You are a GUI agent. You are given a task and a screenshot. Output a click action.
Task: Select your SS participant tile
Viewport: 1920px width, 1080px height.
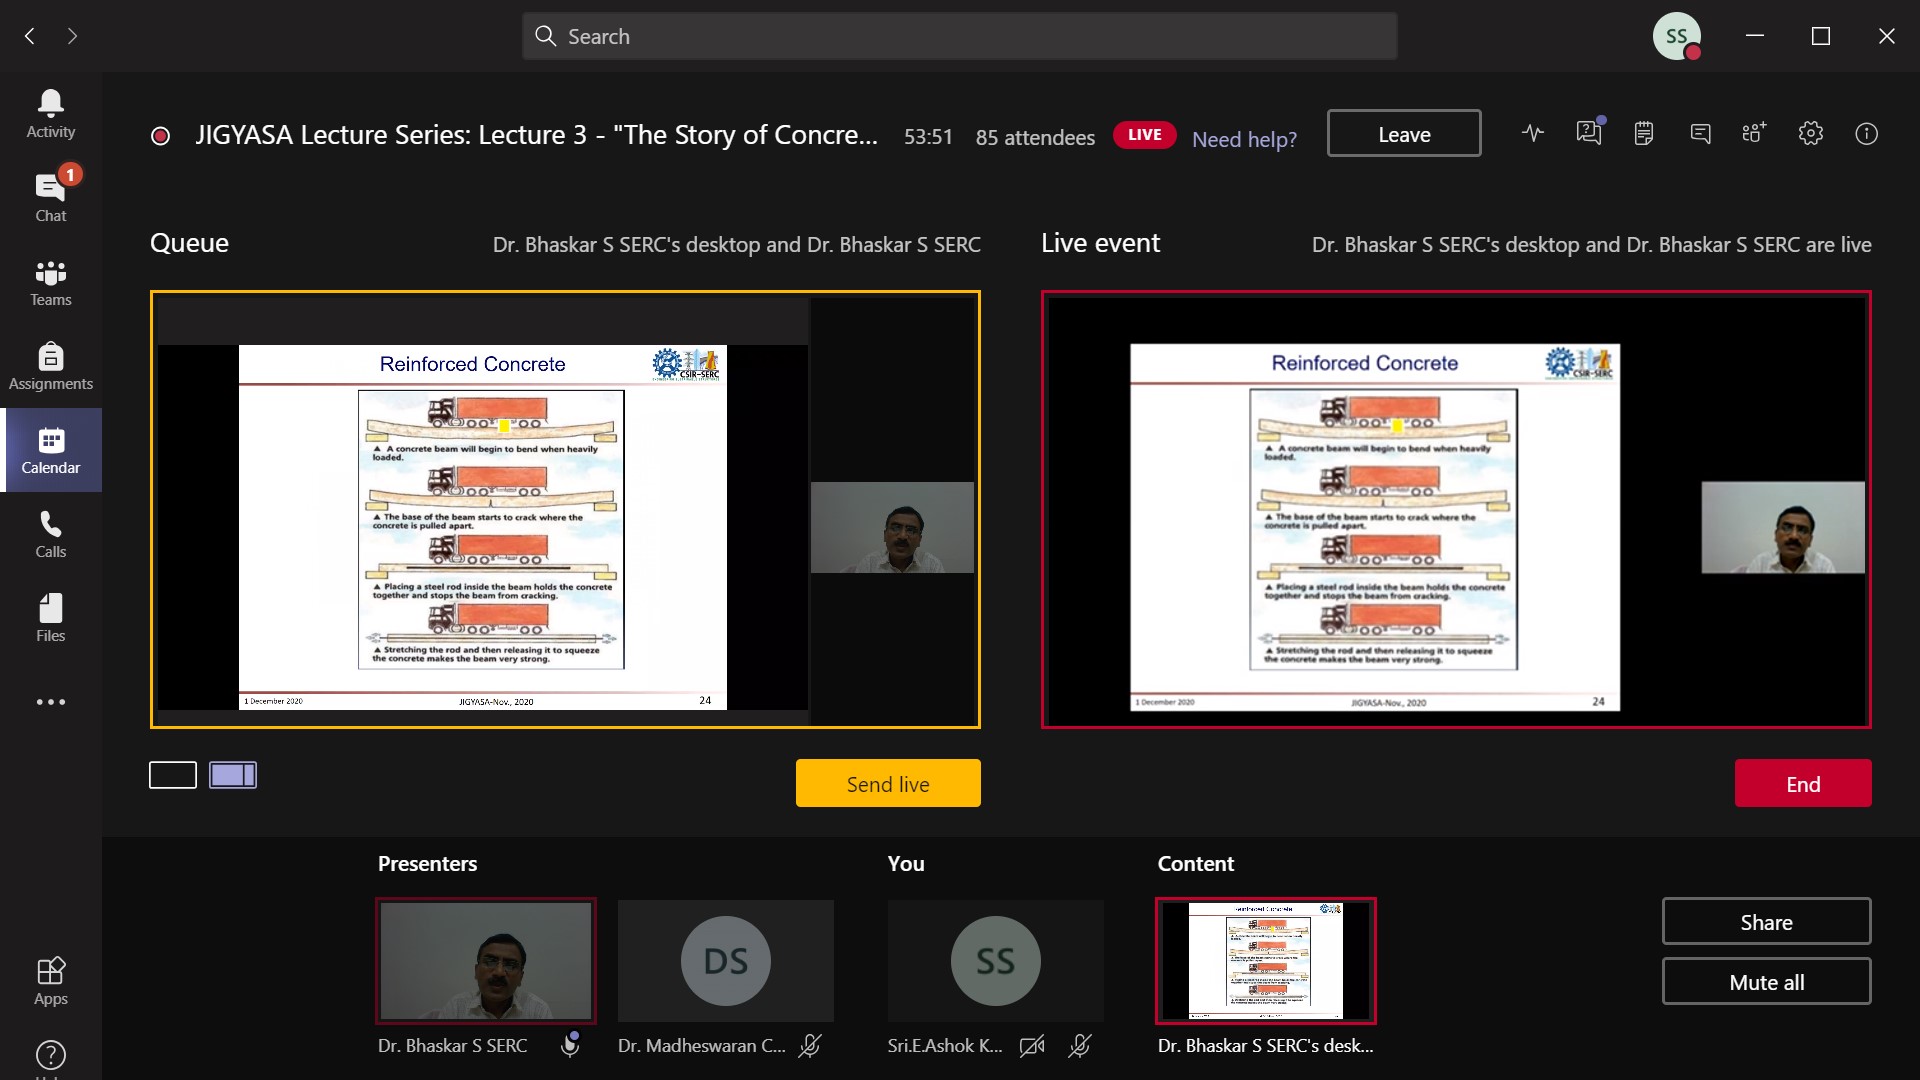[x=996, y=961]
